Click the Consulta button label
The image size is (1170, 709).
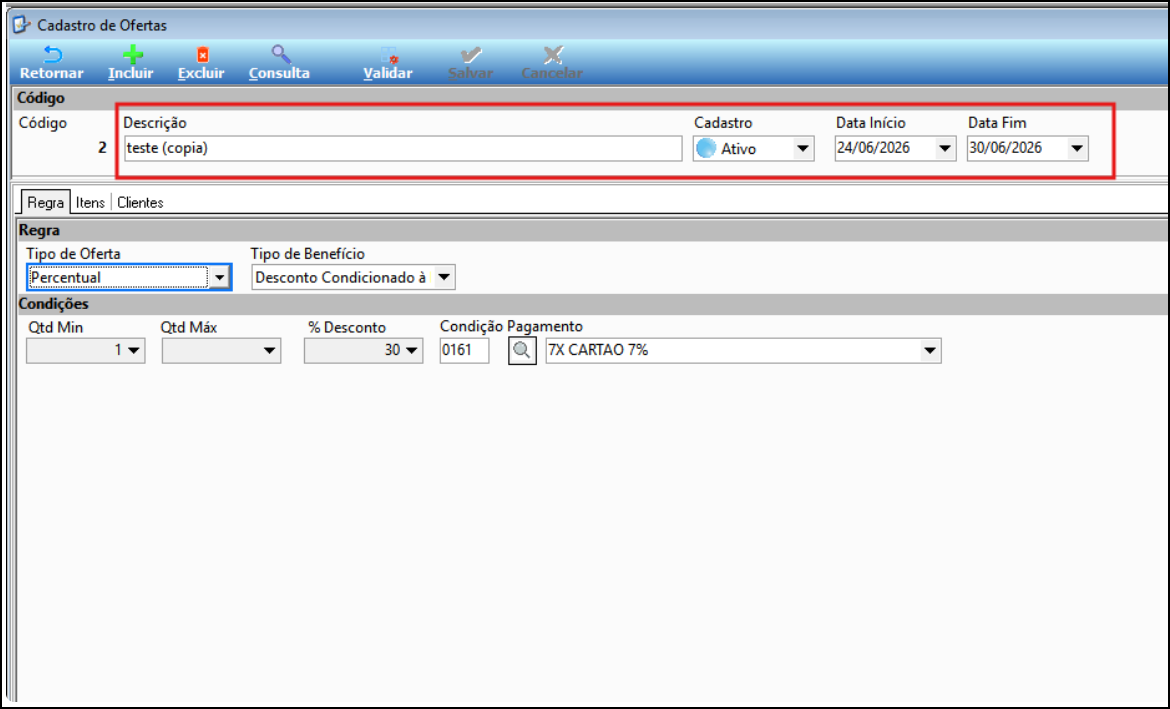coord(279,73)
